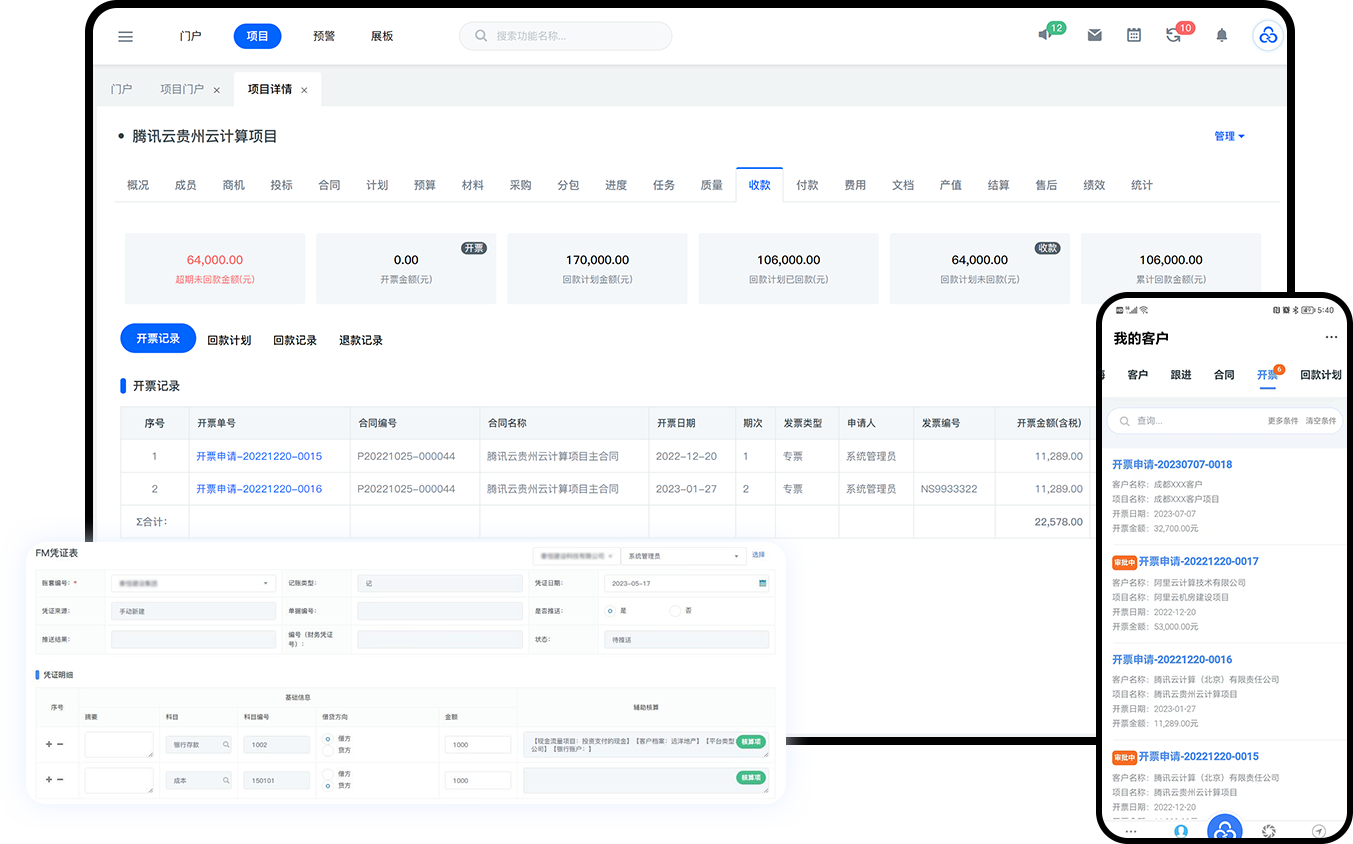Switch to the 付款 tab
The height and width of the screenshot is (844, 1353).
click(807, 185)
